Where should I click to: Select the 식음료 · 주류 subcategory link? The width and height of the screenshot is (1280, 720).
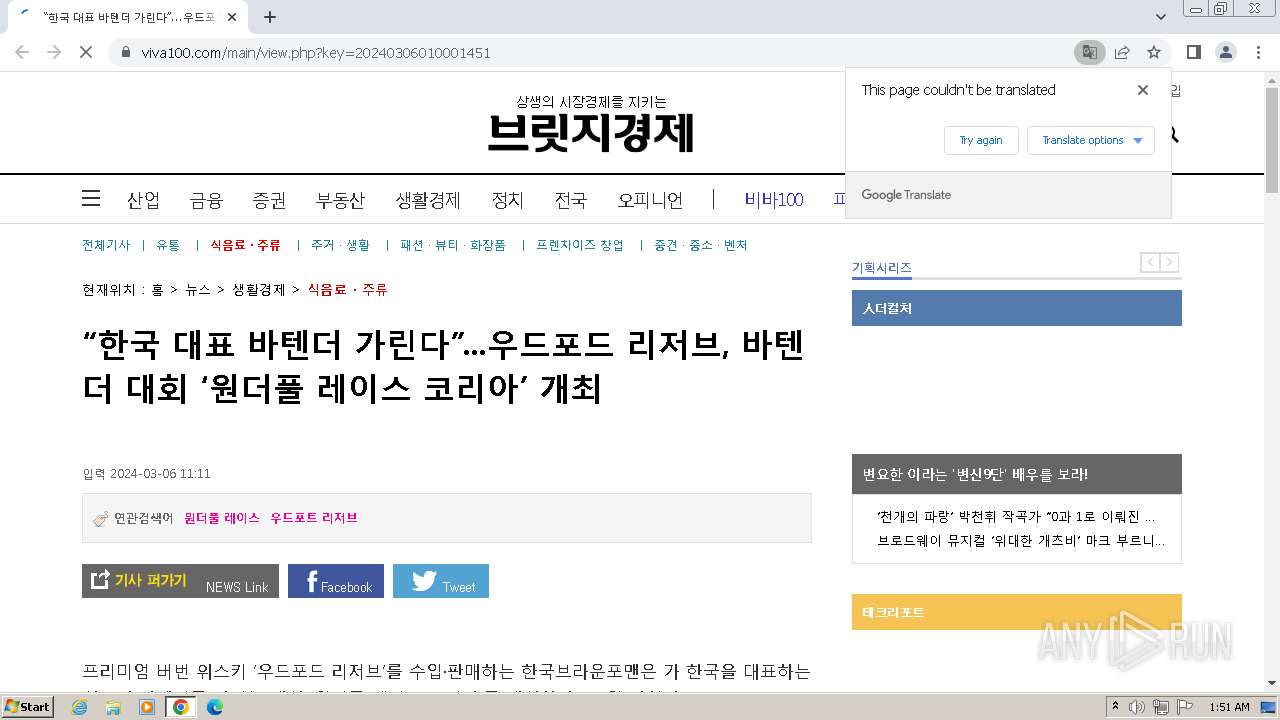pos(245,245)
